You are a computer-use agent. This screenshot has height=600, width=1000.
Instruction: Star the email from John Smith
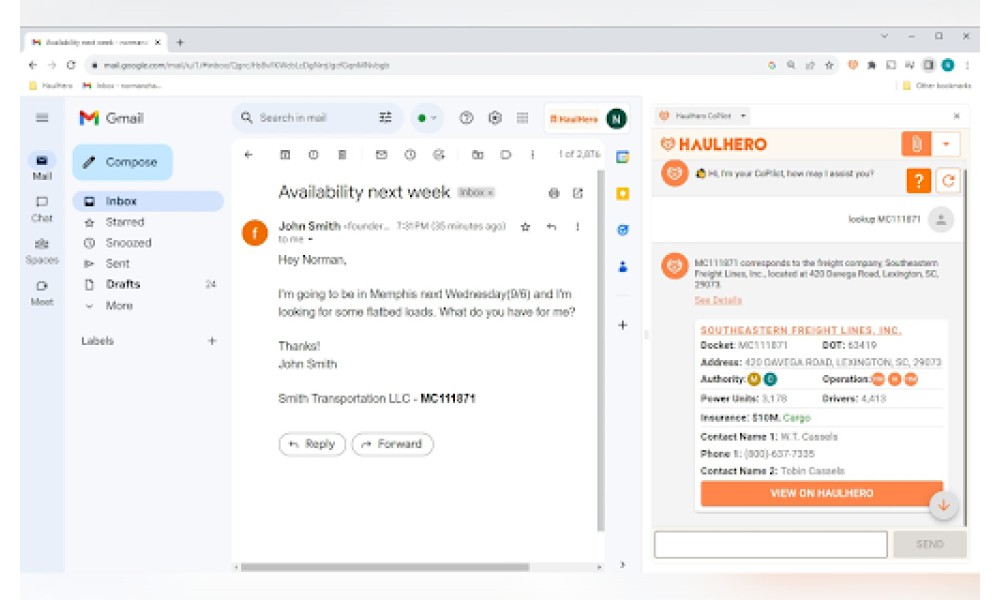(526, 227)
